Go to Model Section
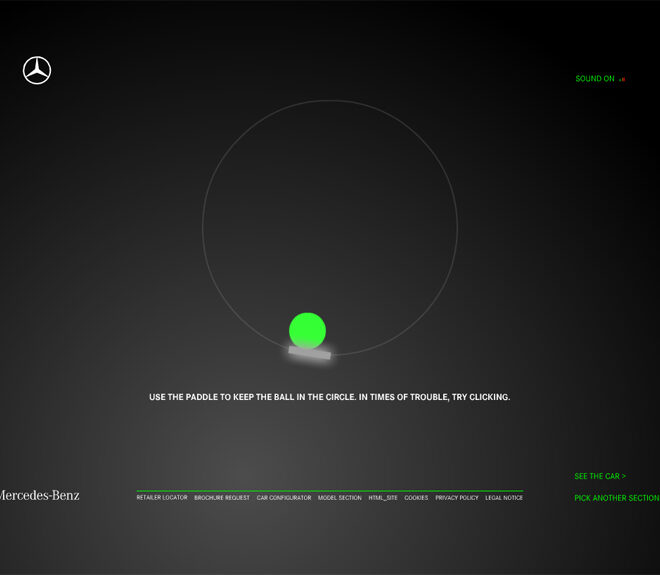Screen dimensions: 660x575 340,498
